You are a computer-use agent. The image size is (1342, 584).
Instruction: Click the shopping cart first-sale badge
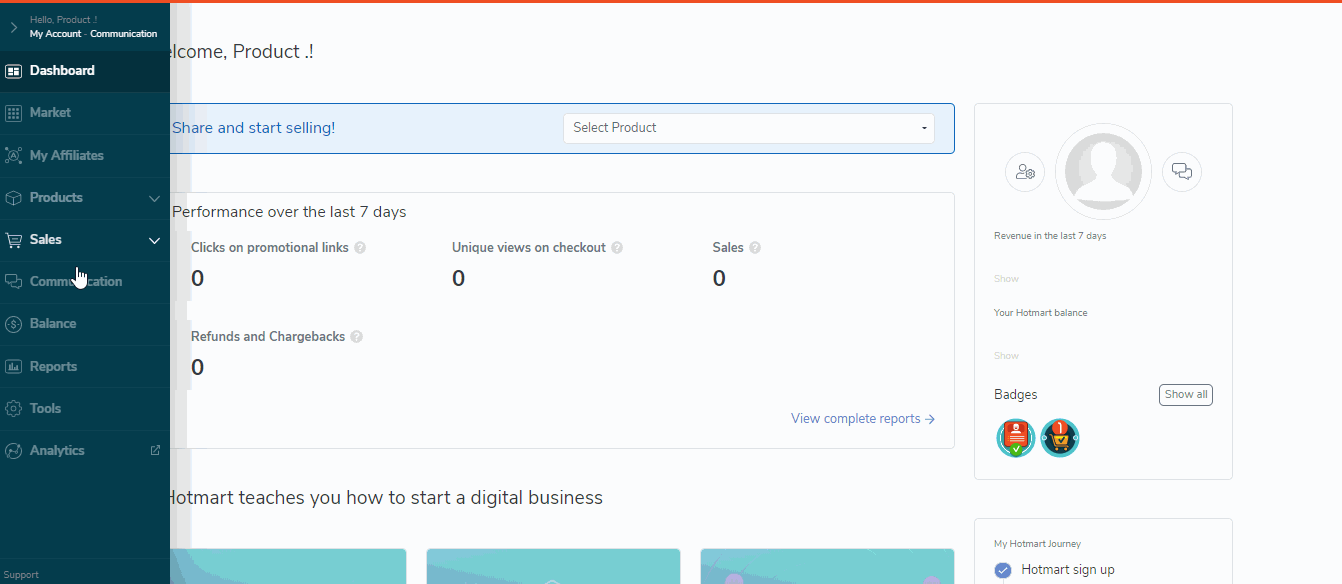pos(1060,438)
